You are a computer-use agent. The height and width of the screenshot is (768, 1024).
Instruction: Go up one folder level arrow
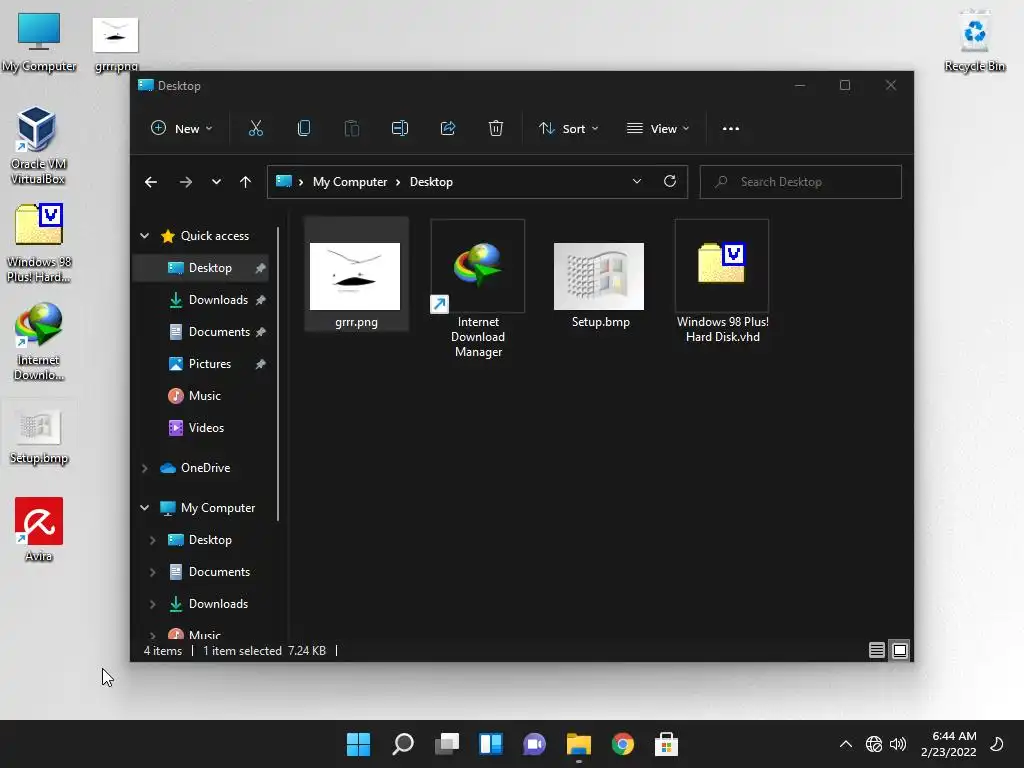[246, 182]
